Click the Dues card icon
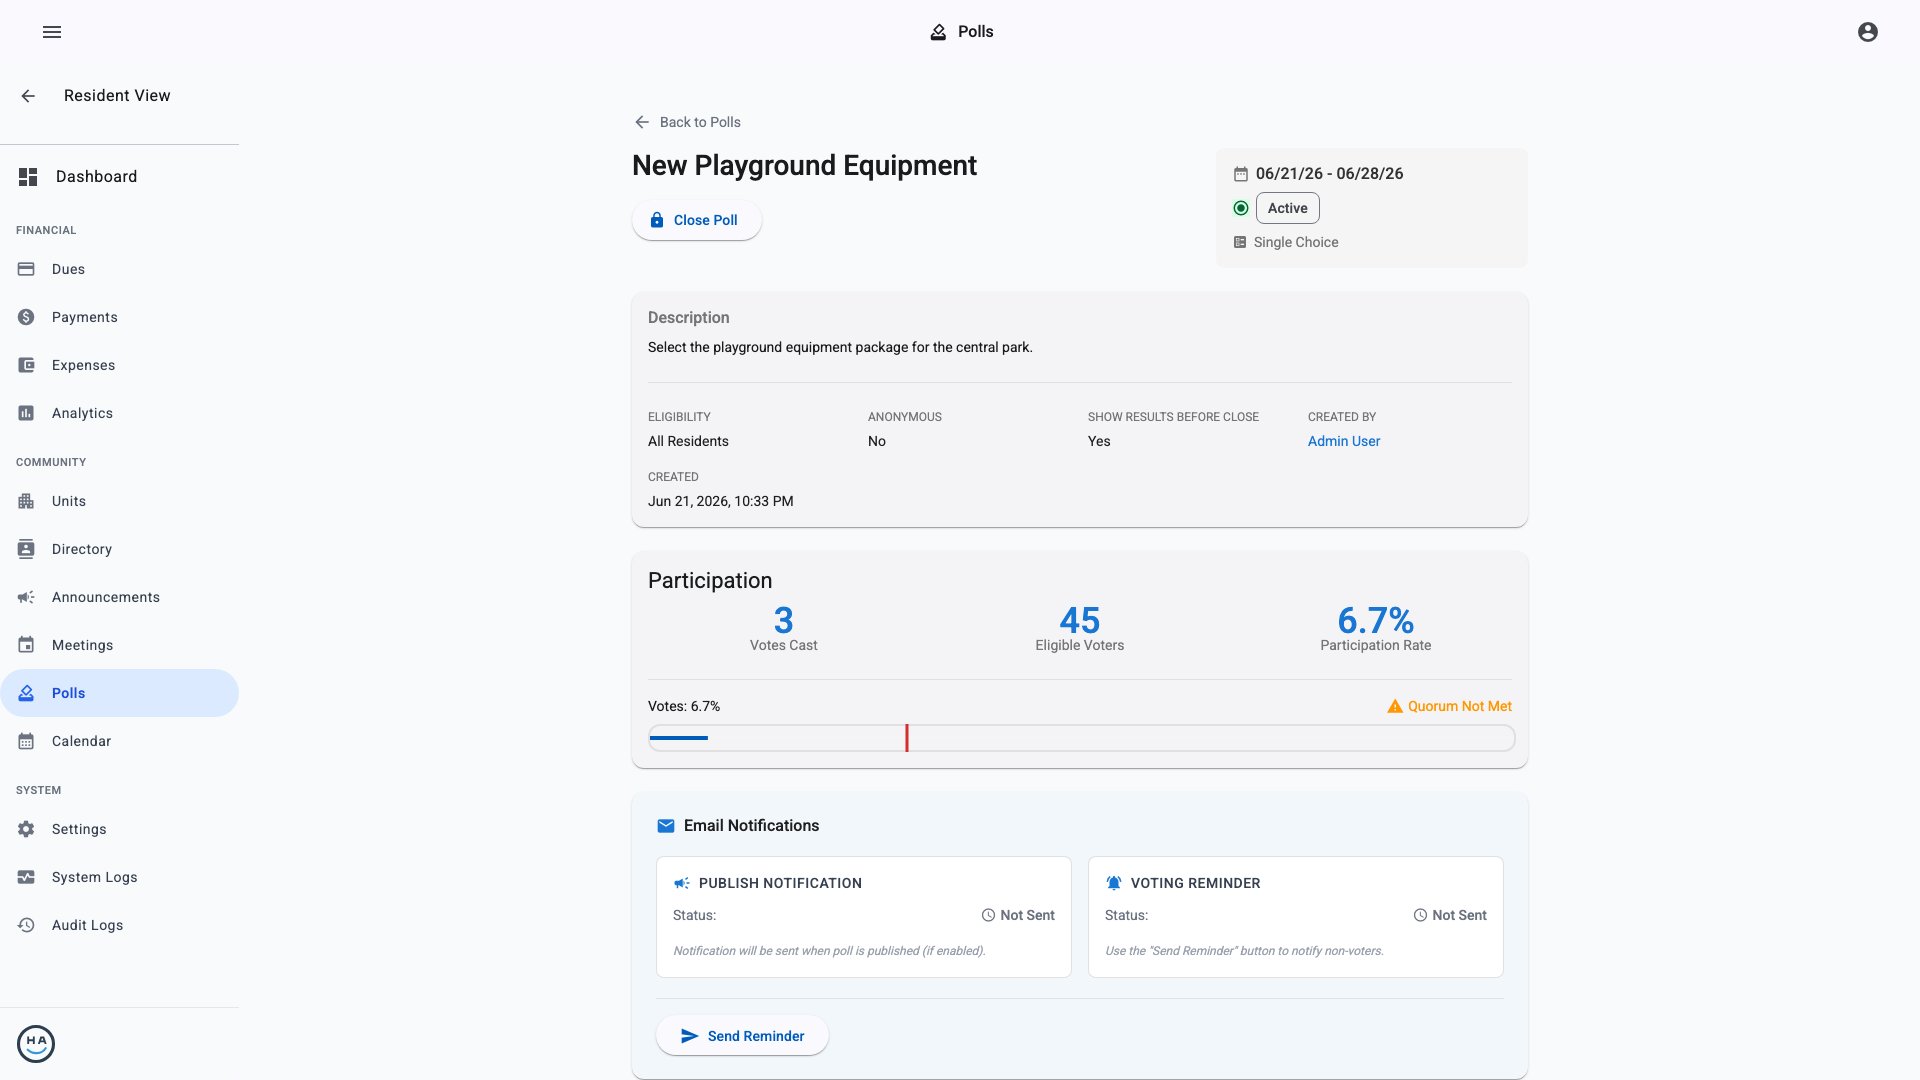Viewport: 1920px width, 1080px height. point(26,269)
